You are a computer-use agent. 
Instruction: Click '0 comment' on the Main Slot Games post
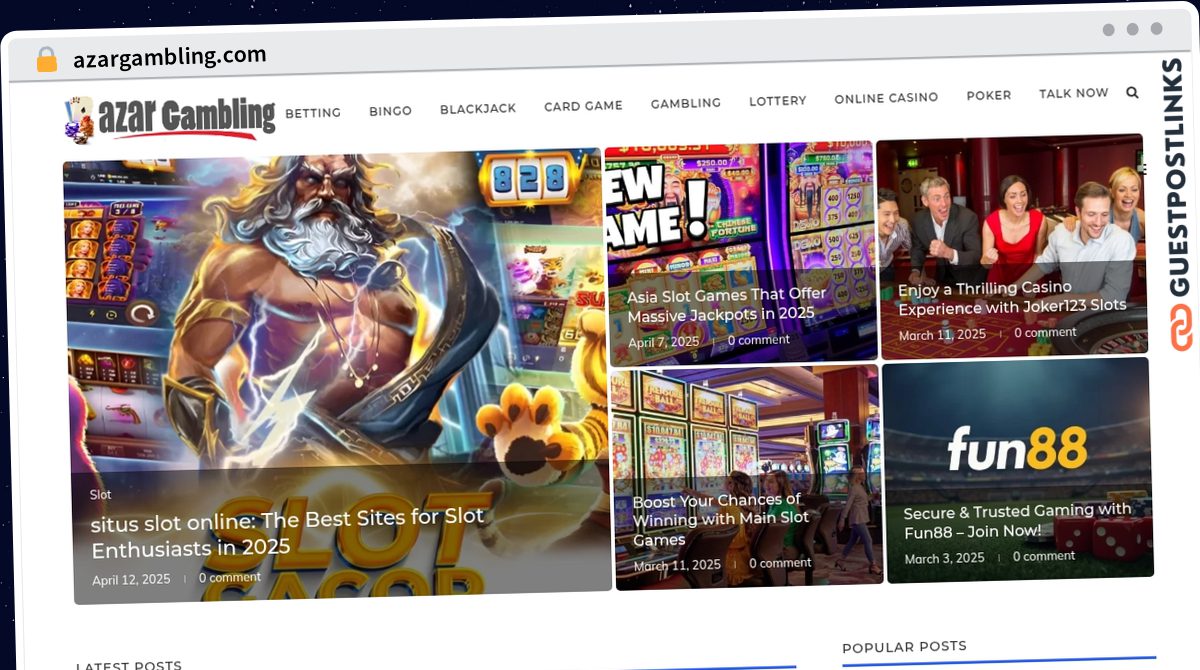click(780, 563)
